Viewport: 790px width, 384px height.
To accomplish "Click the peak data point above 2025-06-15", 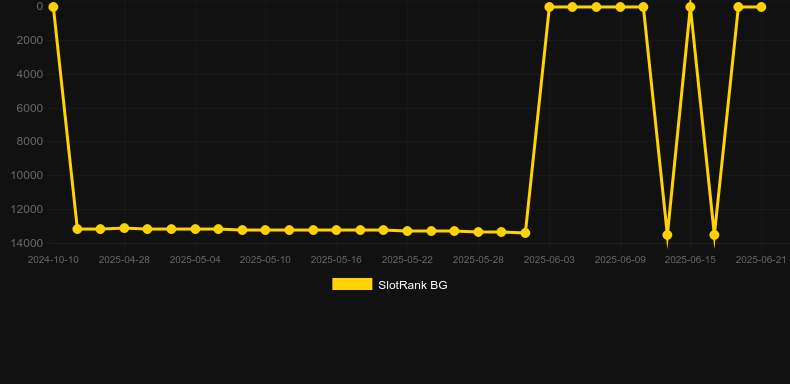I will (x=690, y=7).
